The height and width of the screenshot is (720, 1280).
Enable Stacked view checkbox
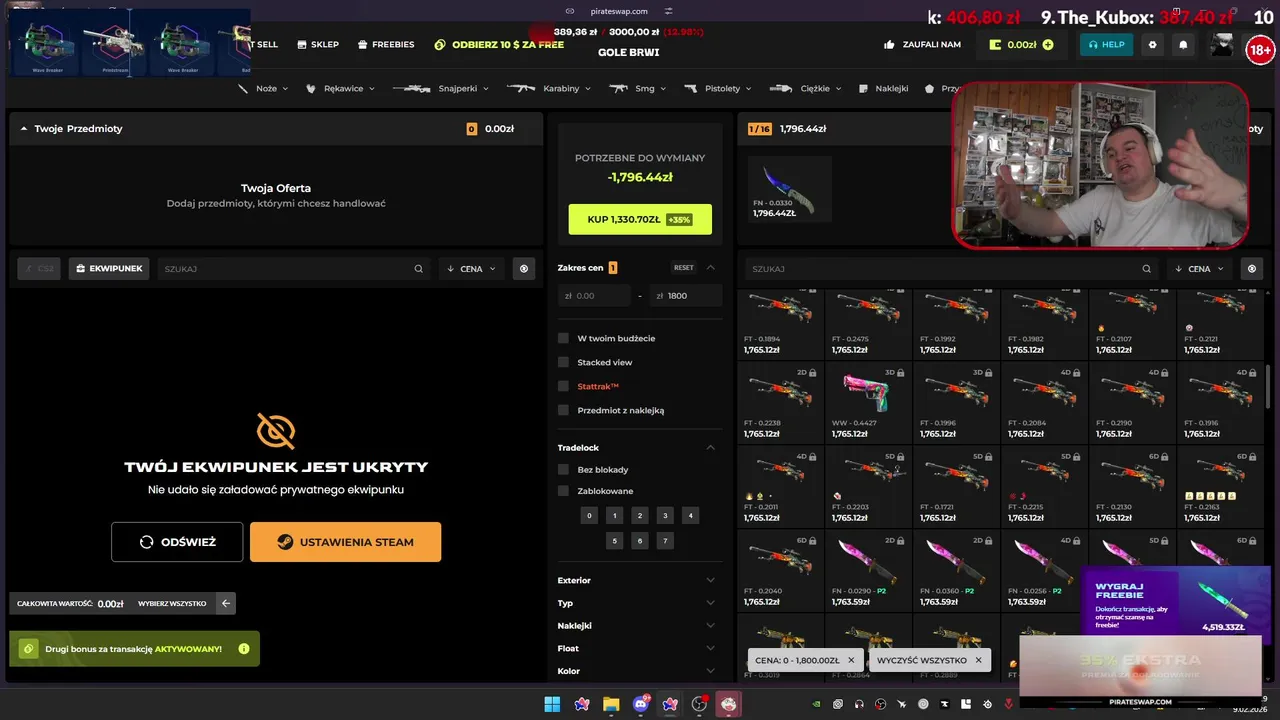pyautogui.click(x=563, y=362)
